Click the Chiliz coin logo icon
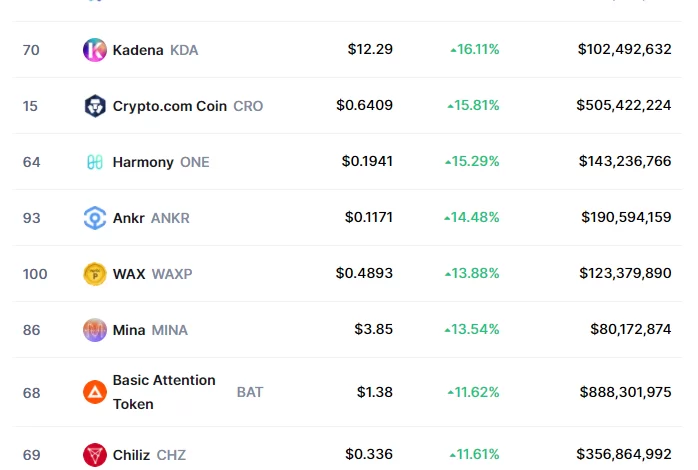The width and height of the screenshot is (698, 470). (95, 455)
